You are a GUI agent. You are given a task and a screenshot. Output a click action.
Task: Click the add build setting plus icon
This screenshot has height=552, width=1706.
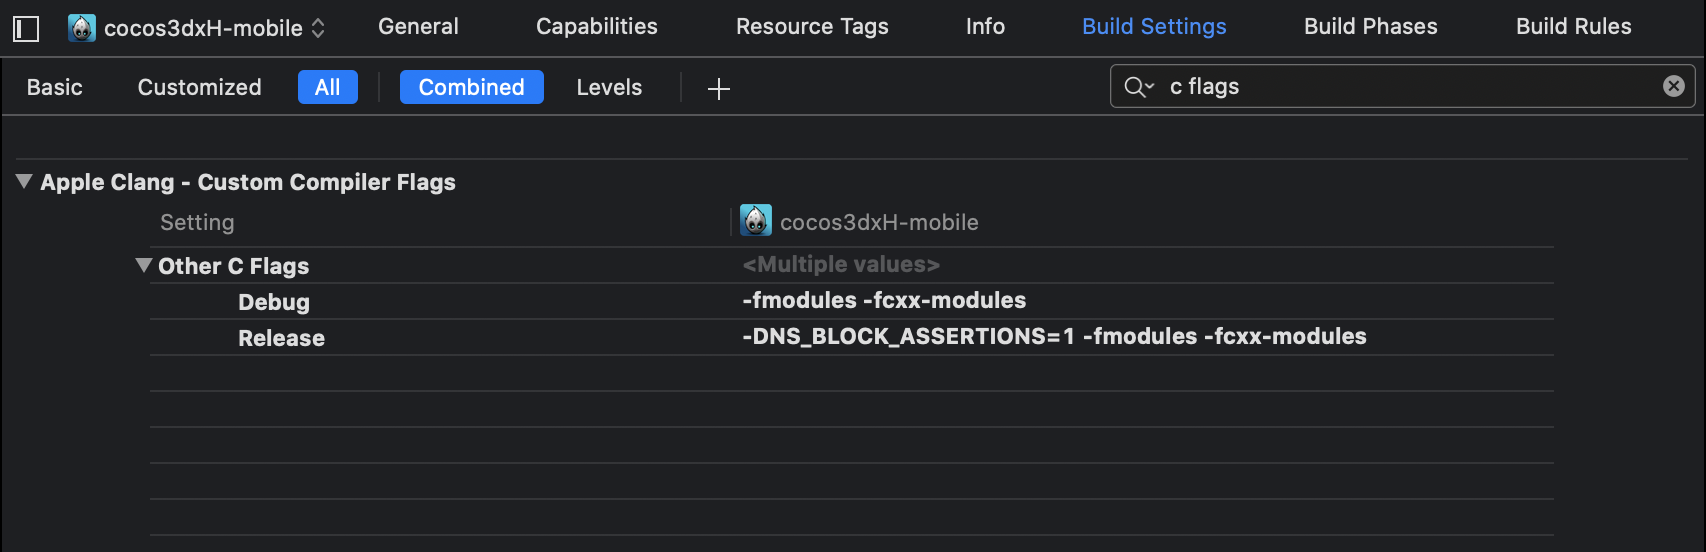718,88
